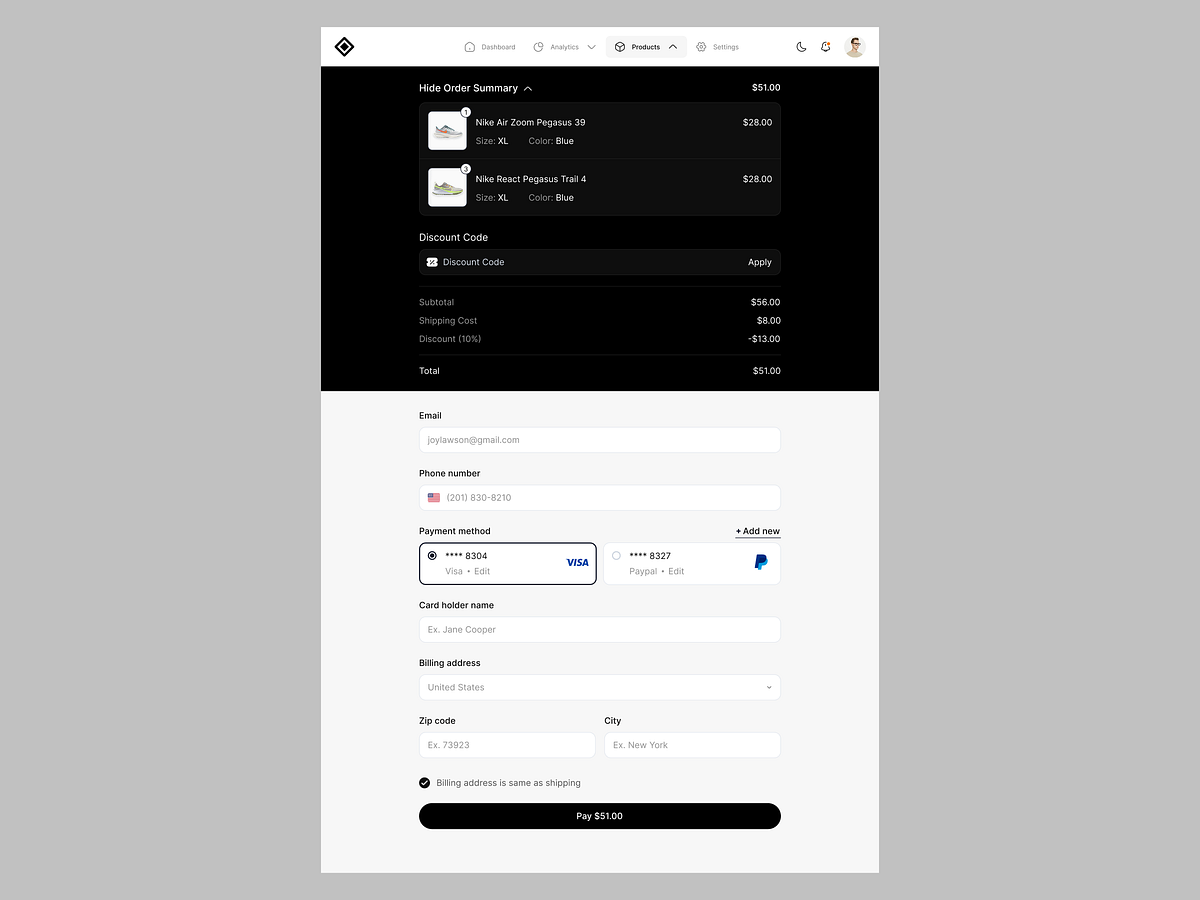Click the discount ticket icon

(432, 262)
